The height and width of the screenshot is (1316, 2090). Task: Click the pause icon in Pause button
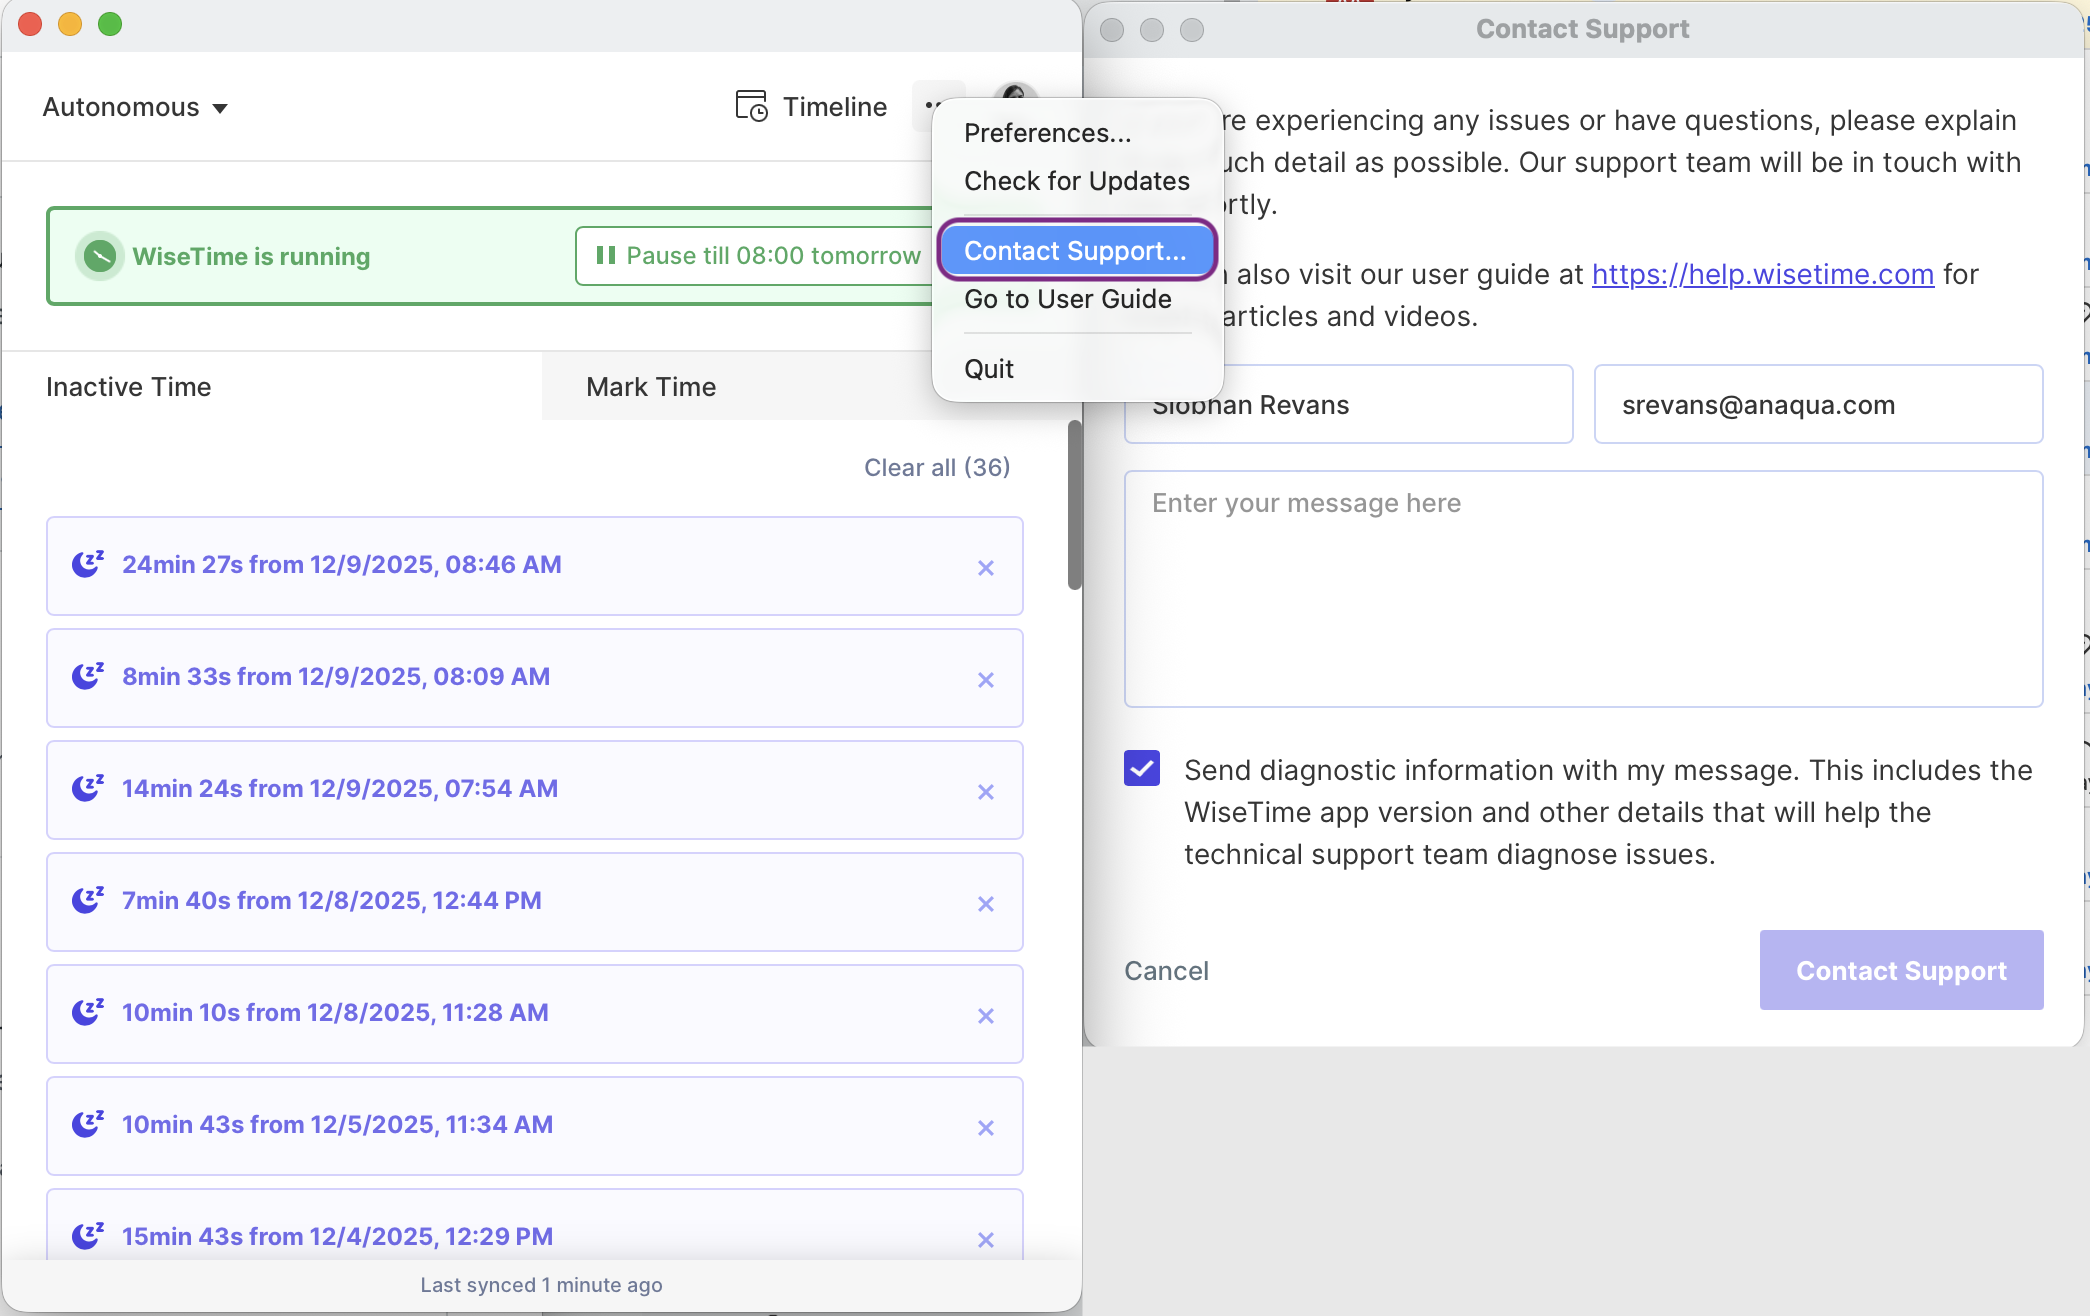click(605, 255)
